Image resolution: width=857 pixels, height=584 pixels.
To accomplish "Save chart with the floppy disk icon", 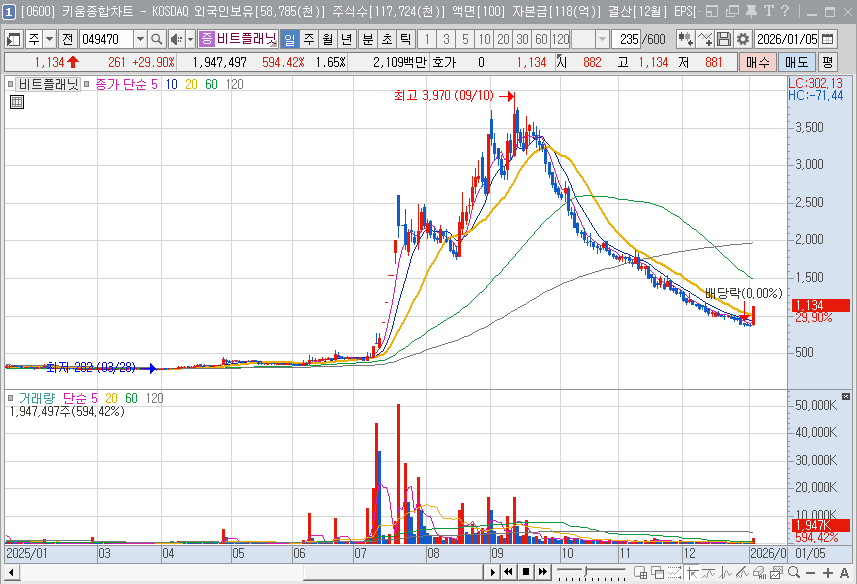I will (x=724, y=39).
